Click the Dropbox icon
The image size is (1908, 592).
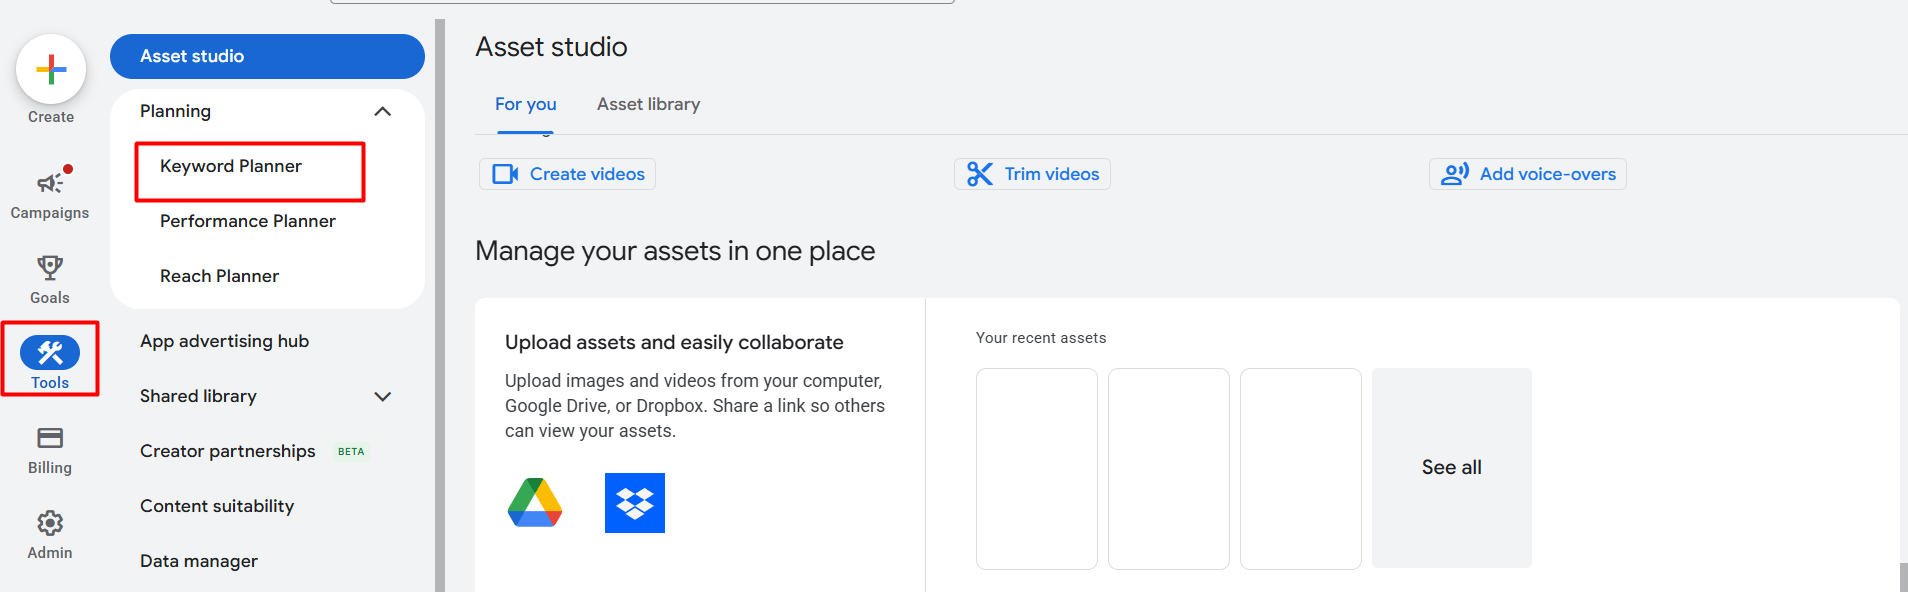point(635,503)
